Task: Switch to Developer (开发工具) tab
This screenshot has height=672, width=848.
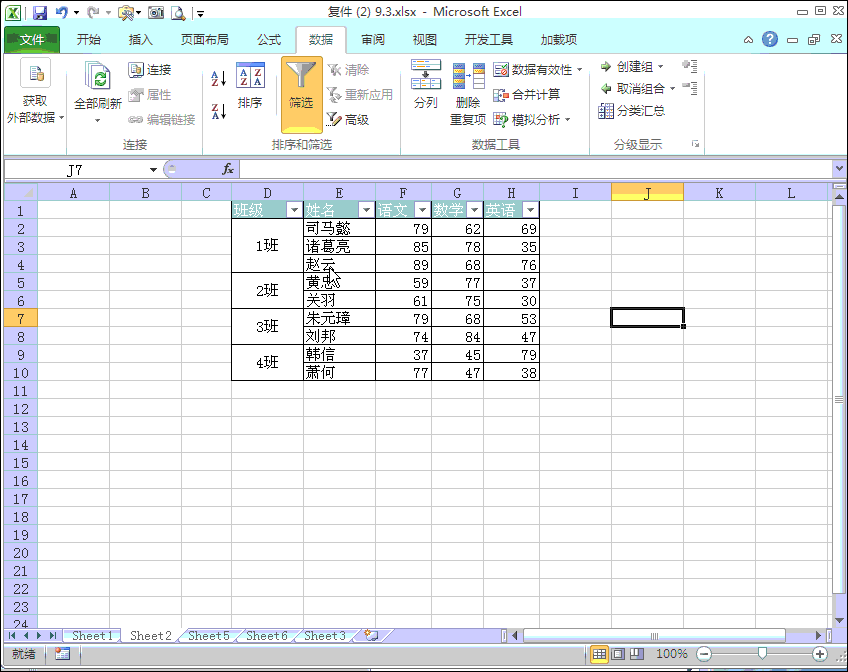Action: point(488,39)
